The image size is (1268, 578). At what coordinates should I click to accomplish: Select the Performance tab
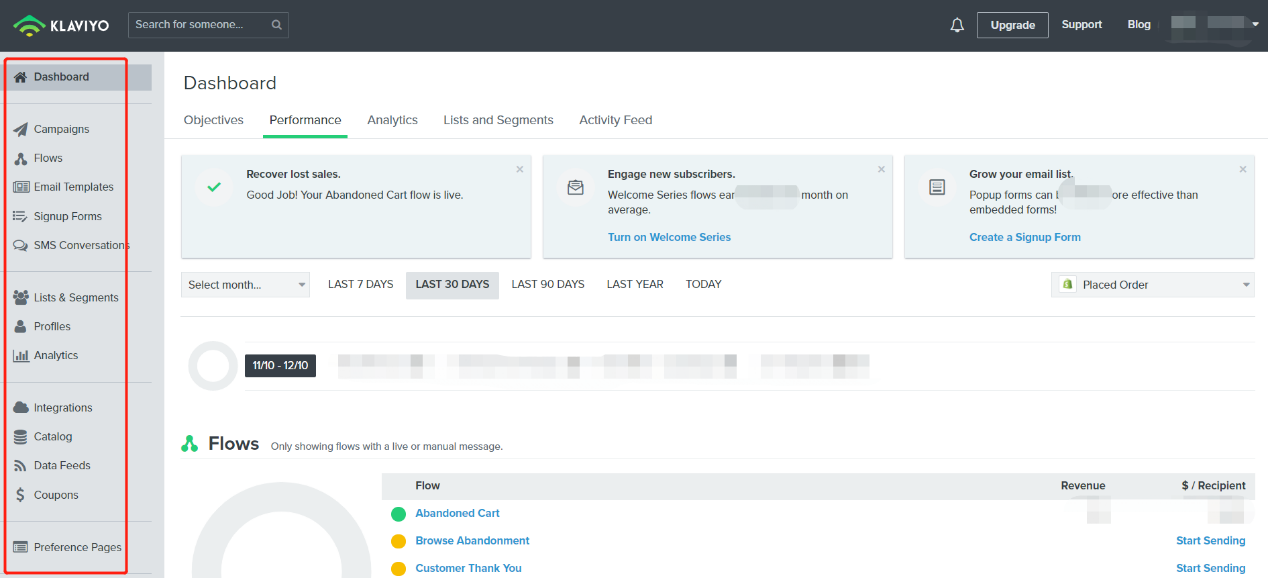point(305,120)
